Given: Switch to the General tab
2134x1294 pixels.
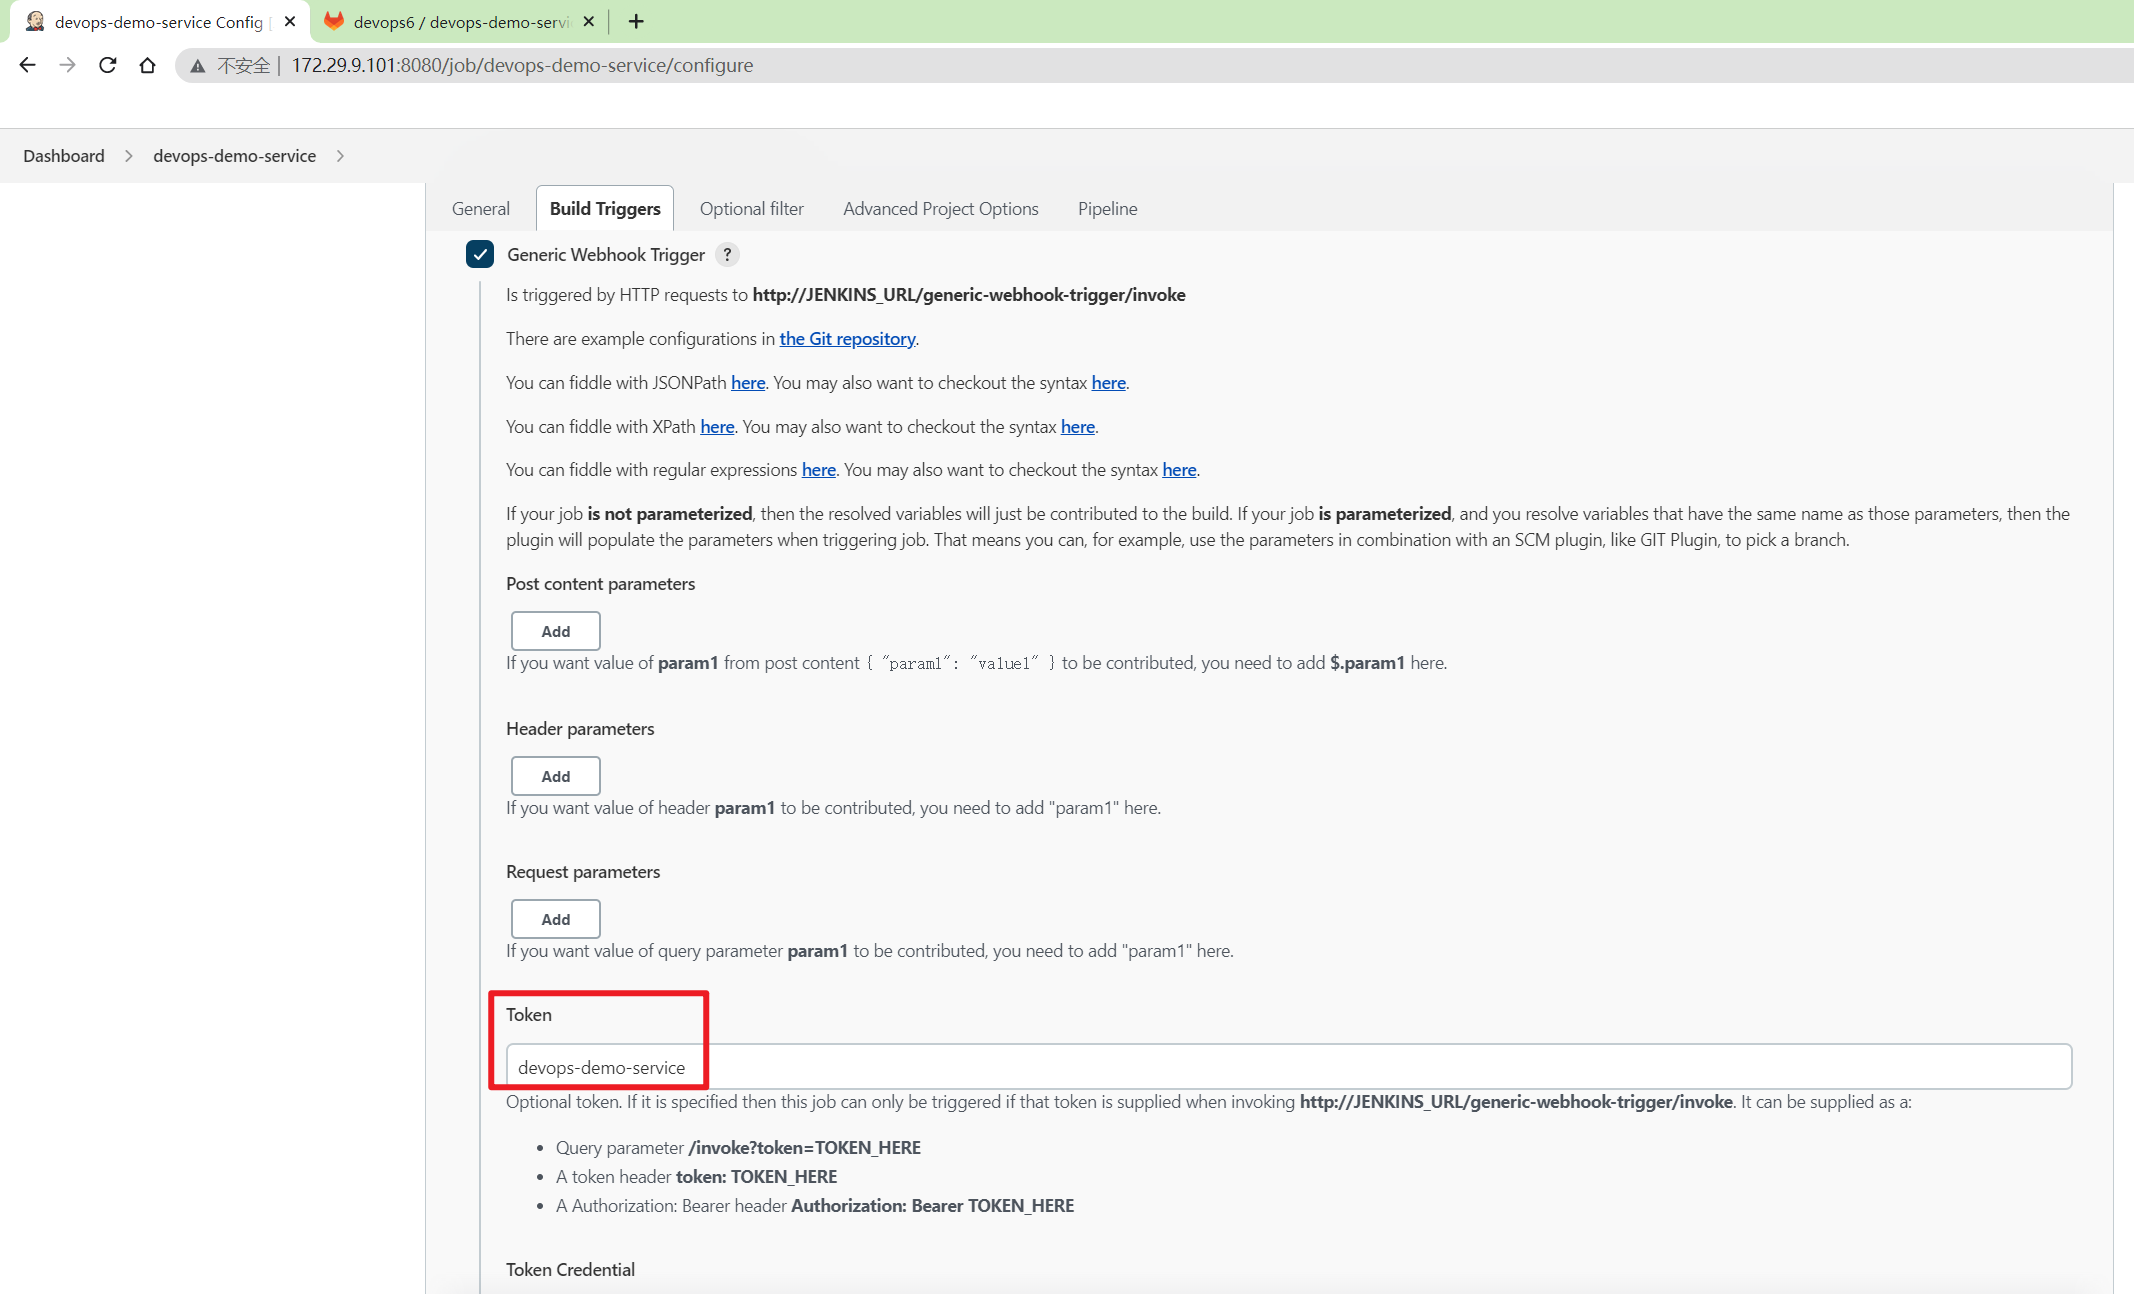Looking at the screenshot, I should click(x=480, y=209).
